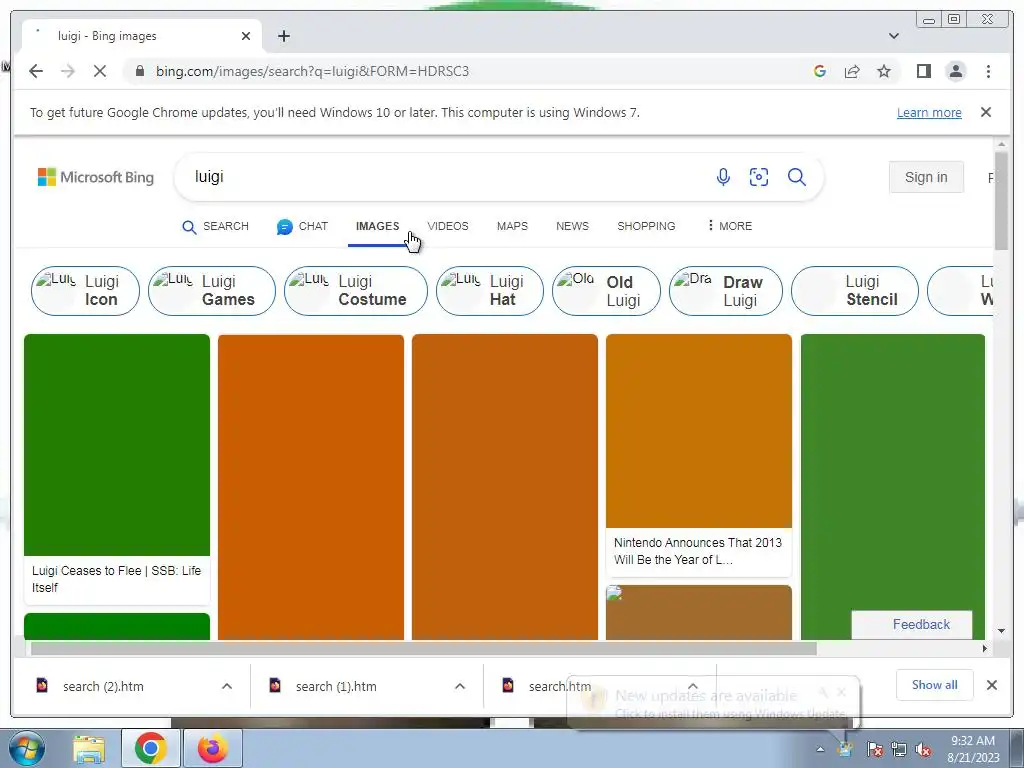The width and height of the screenshot is (1024, 768).
Task: Open the Luigi Ceases to Flee thumbnail
Action: click(x=117, y=445)
